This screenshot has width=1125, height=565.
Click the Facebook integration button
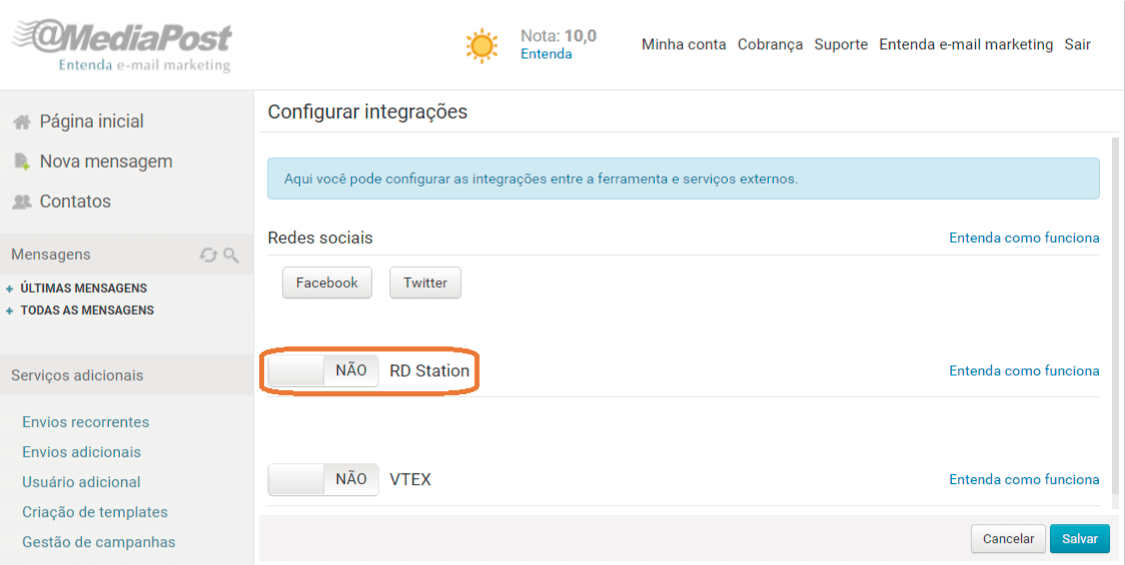[x=326, y=282]
